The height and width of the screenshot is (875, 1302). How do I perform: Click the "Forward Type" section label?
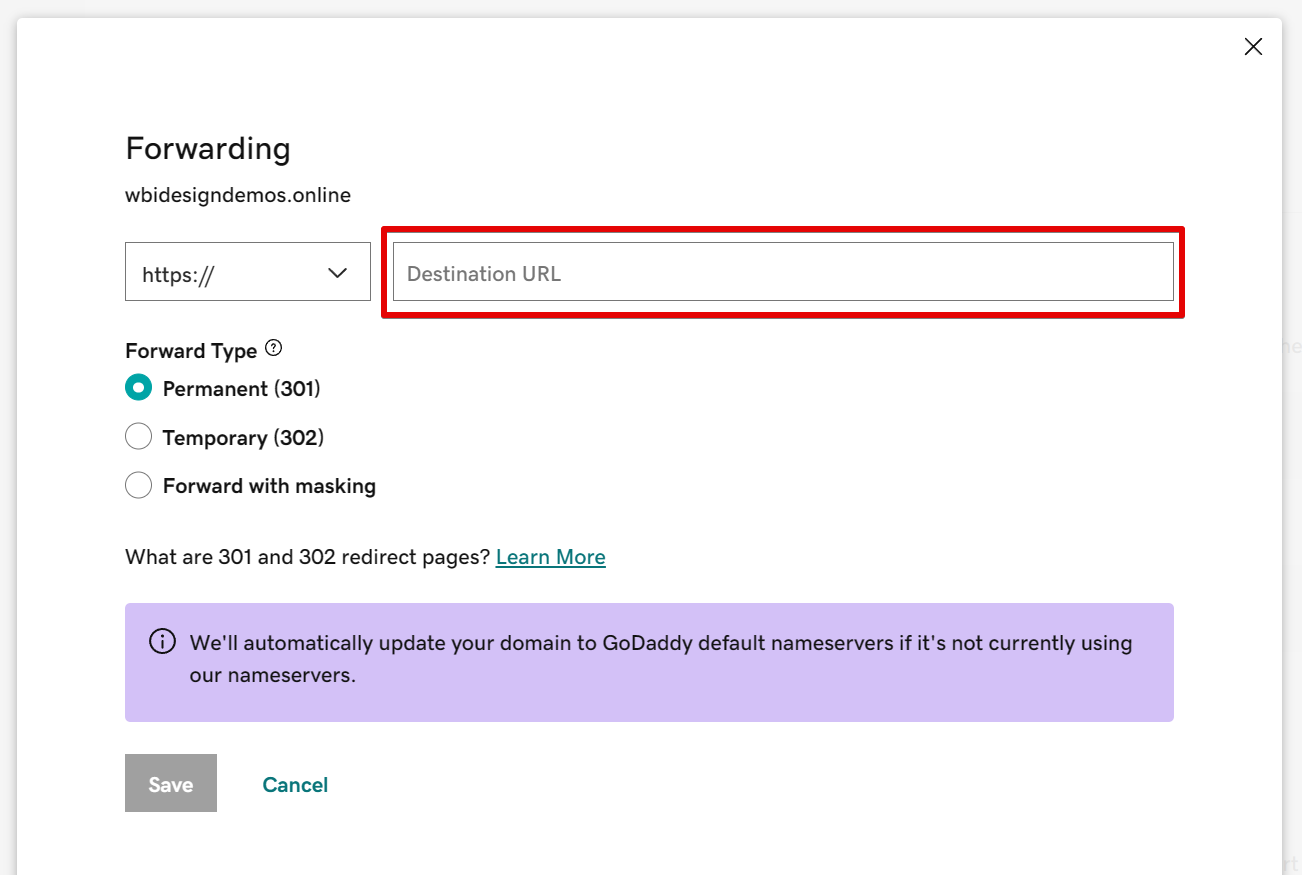191,351
